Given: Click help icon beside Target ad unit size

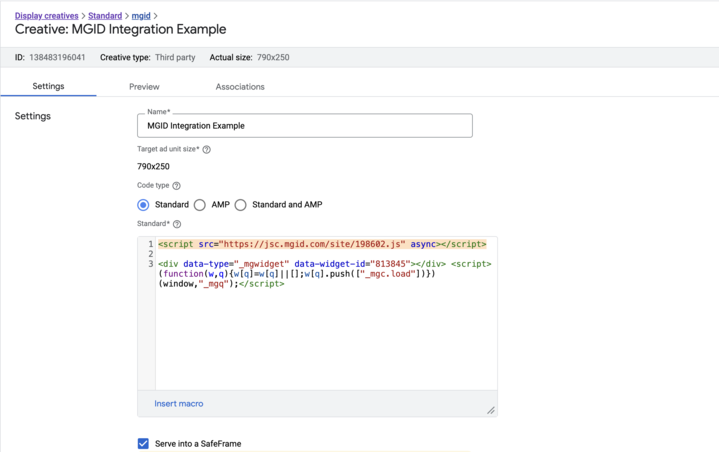Looking at the screenshot, I should 207,149.
